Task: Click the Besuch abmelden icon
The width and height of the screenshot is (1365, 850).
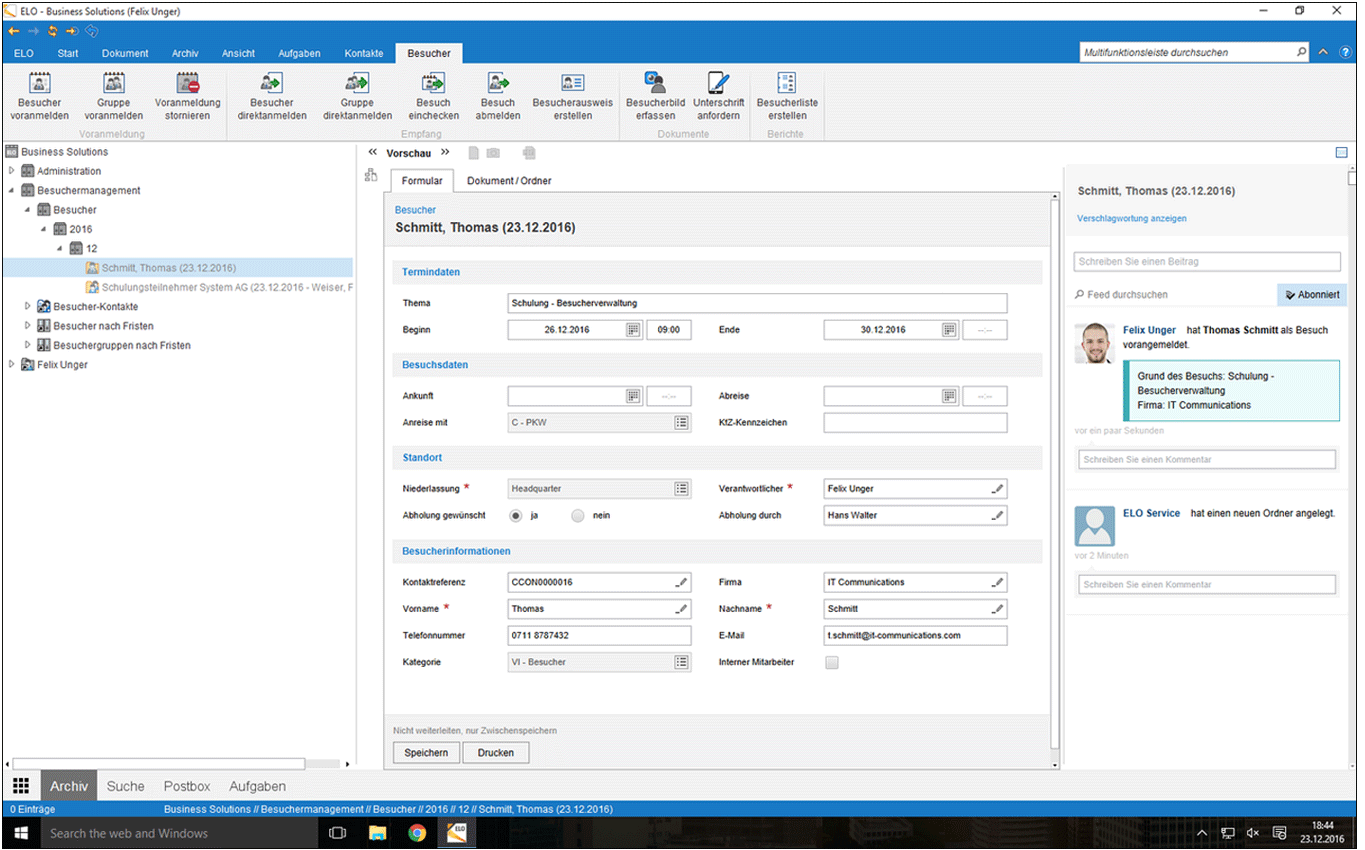Action: 498,84
